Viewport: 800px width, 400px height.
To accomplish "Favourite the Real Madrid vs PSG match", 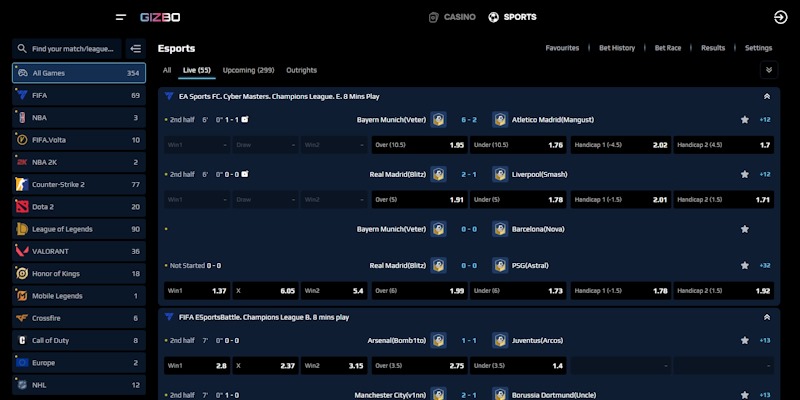I will pyautogui.click(x=744, y=266).
